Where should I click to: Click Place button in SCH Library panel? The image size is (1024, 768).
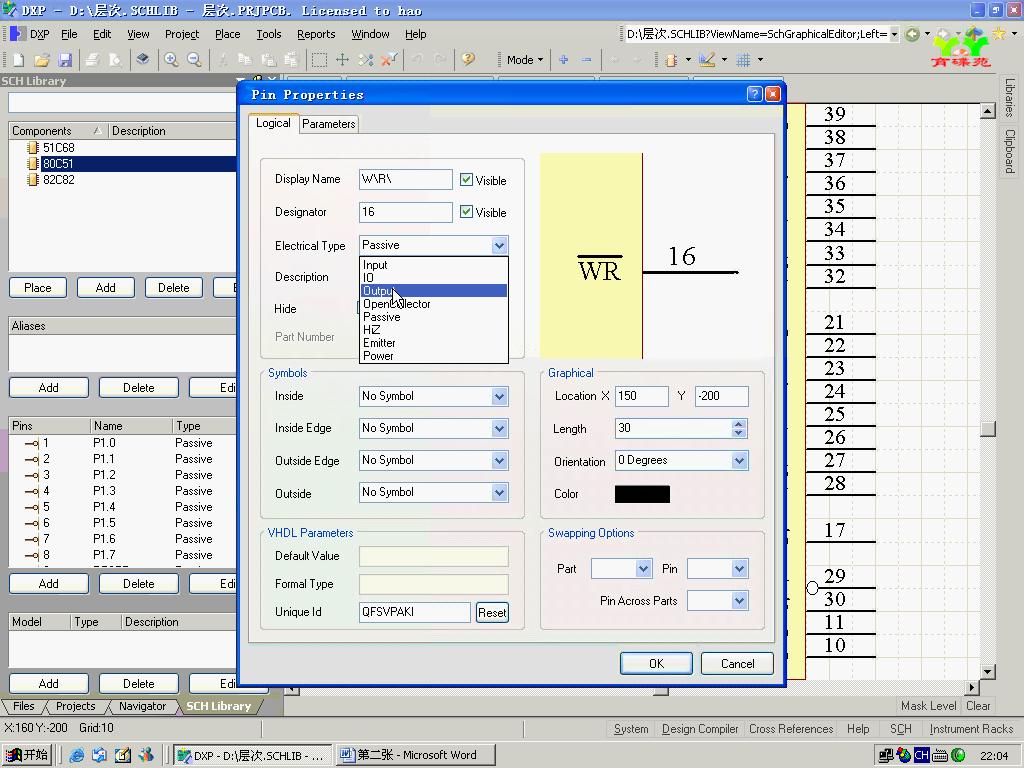(x=38, y=288)
